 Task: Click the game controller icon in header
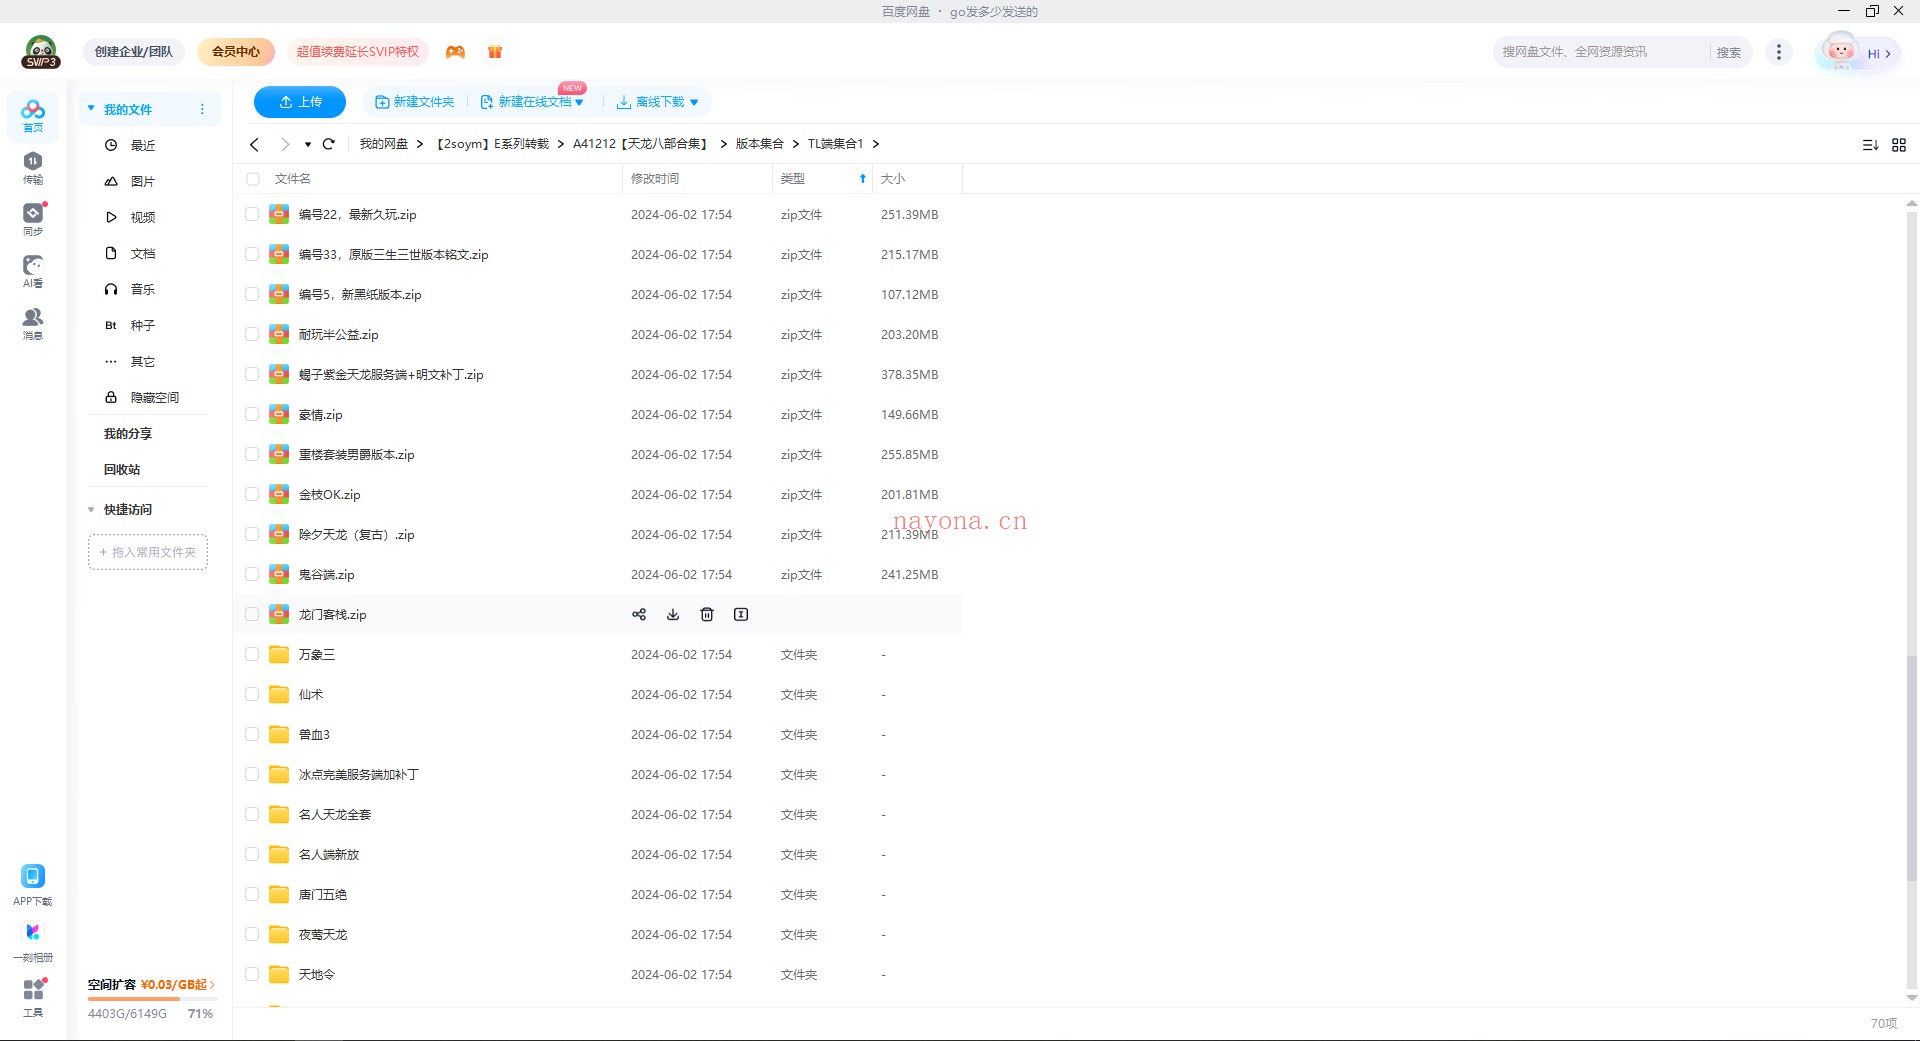click(455, 52)
